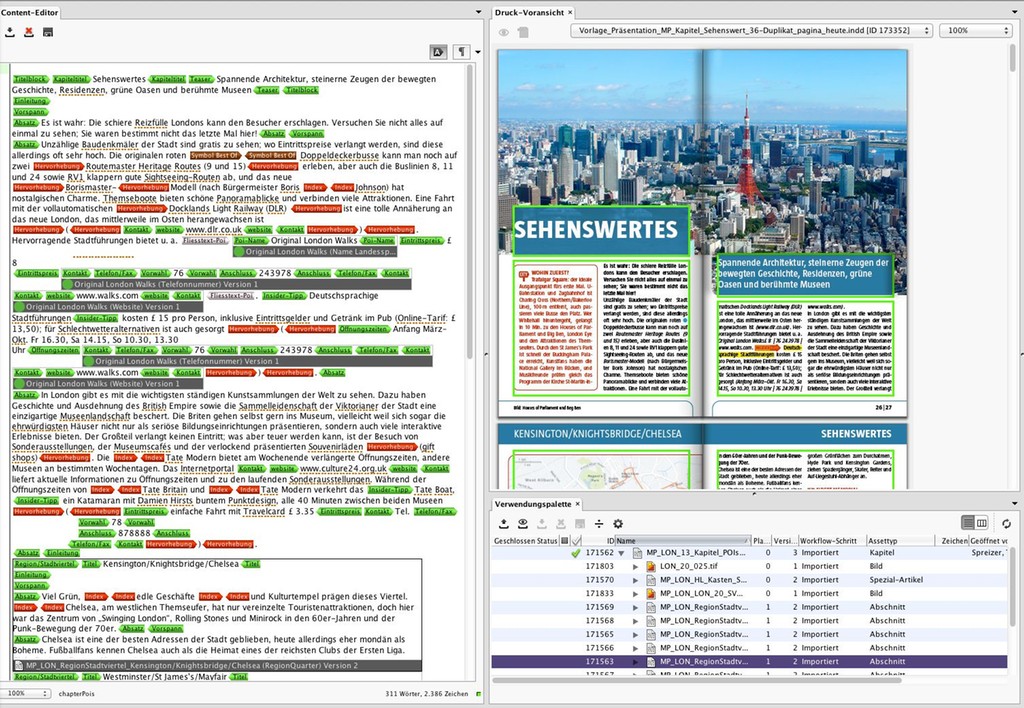Open the 100% preview zoom dropdown
The image size is (1024, 708).
(x=978, y=31)
